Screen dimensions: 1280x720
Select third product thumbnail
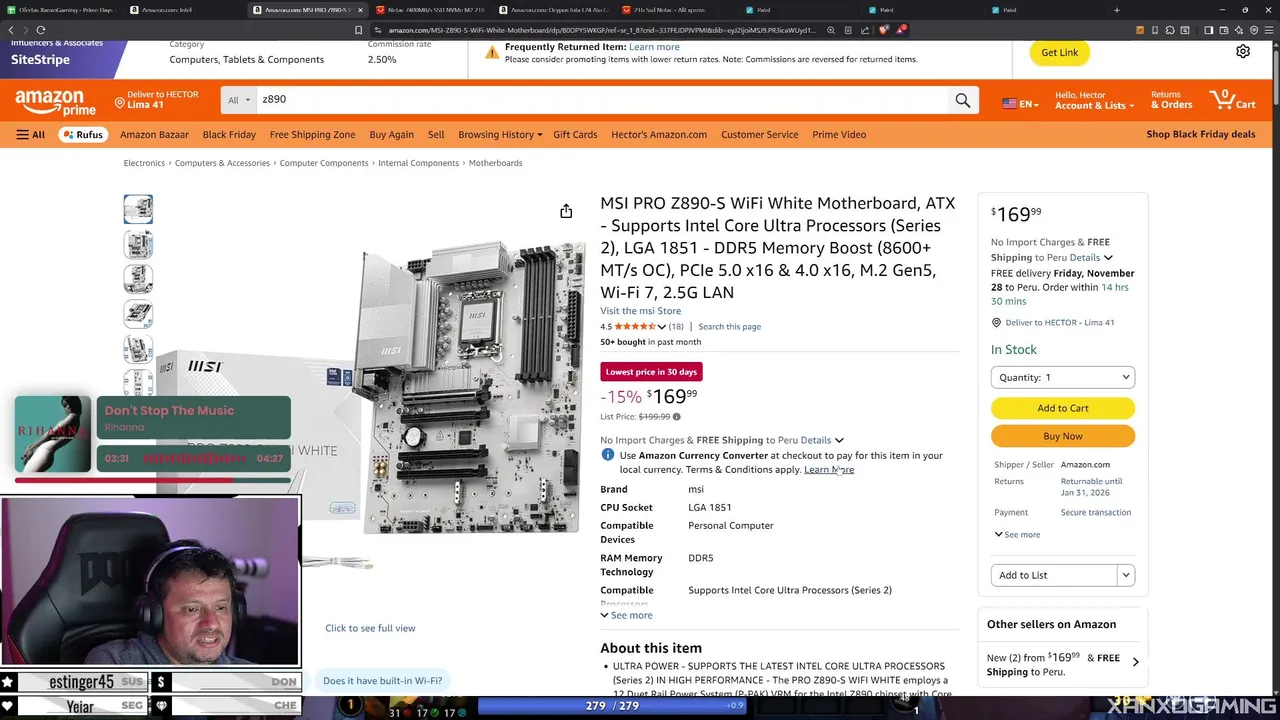[138, 279]
